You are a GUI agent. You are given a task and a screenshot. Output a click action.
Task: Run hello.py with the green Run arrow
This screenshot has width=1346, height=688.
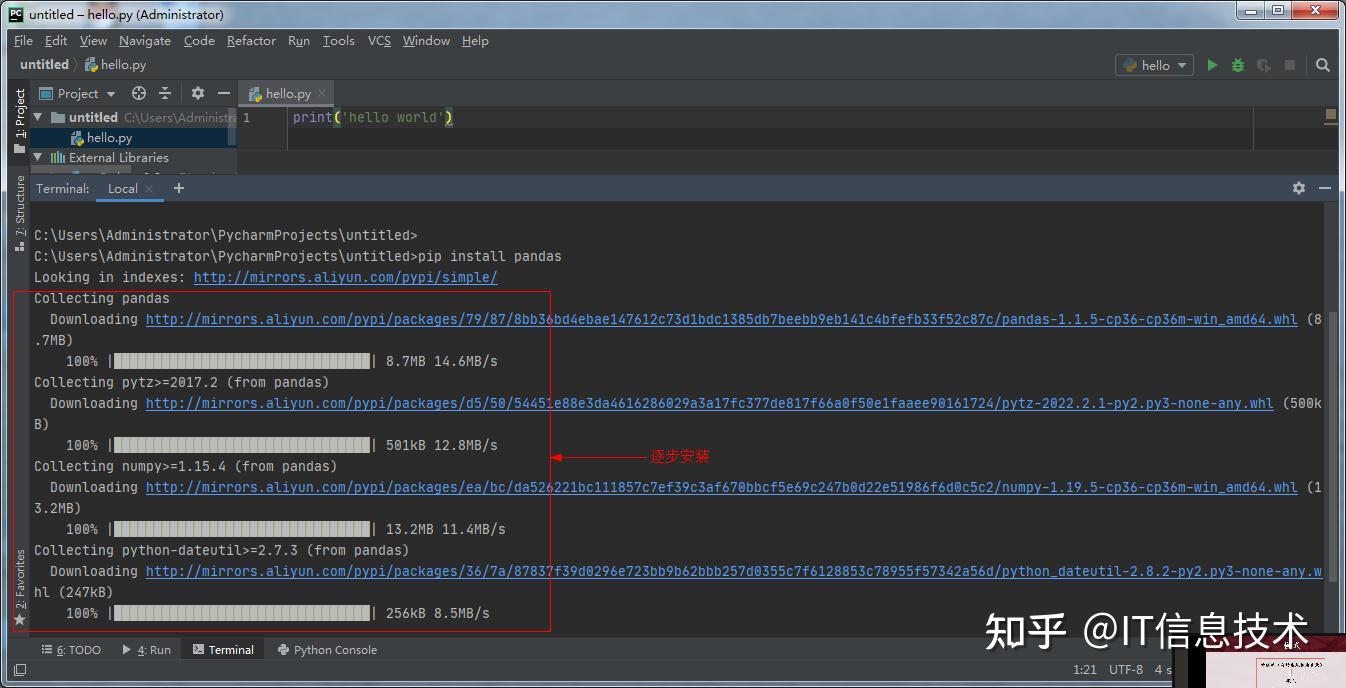[1212, 64]
